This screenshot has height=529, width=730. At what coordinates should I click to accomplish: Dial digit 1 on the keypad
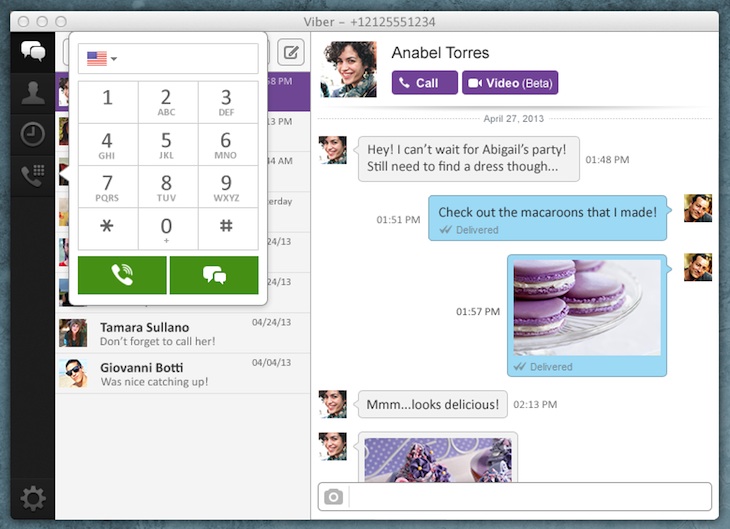coord(108,102)
